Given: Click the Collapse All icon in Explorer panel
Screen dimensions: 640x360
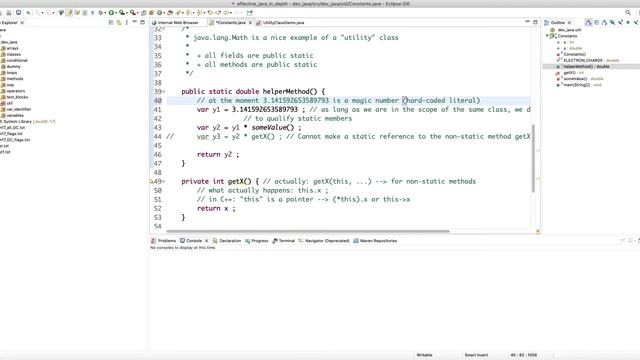Looking at the screenshot, I should click(x=111, y=22).
